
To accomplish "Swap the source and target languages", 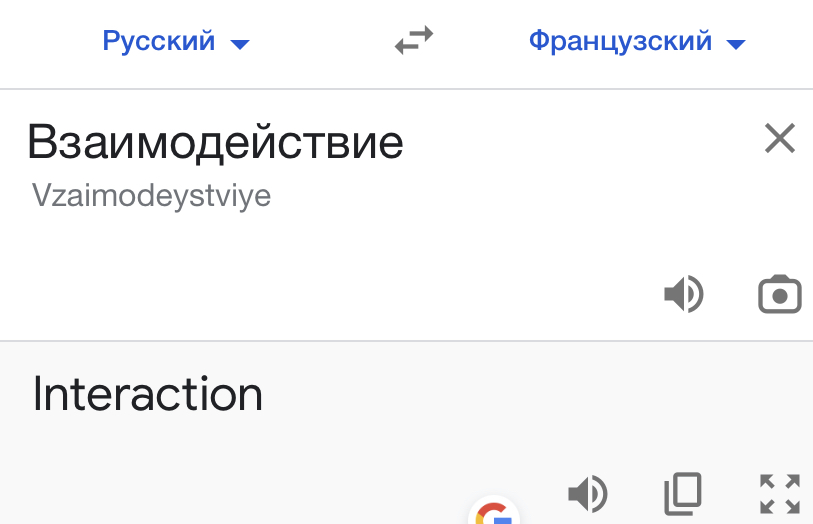I will 413,42.
